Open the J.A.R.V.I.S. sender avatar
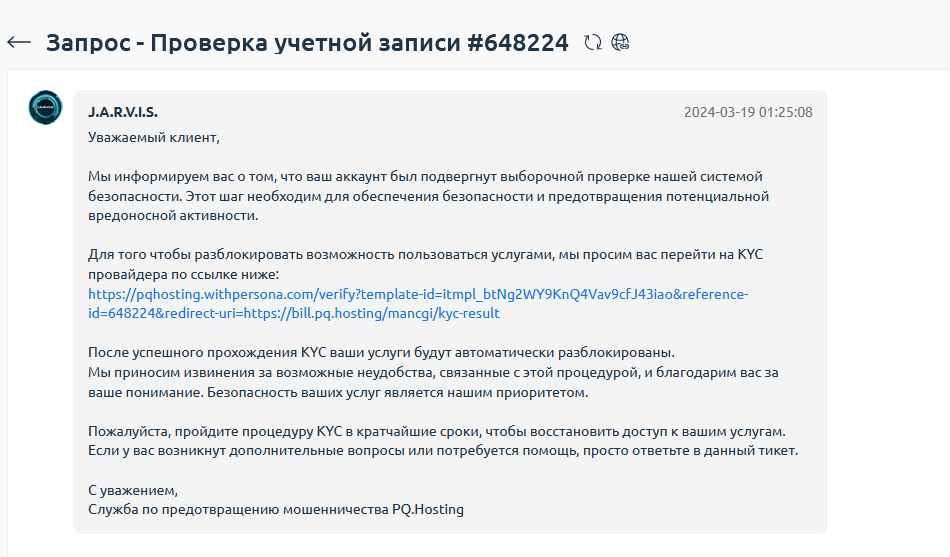The height and width of the screenshot is (557, 950). pyautogui.click(x=45, y=107)
